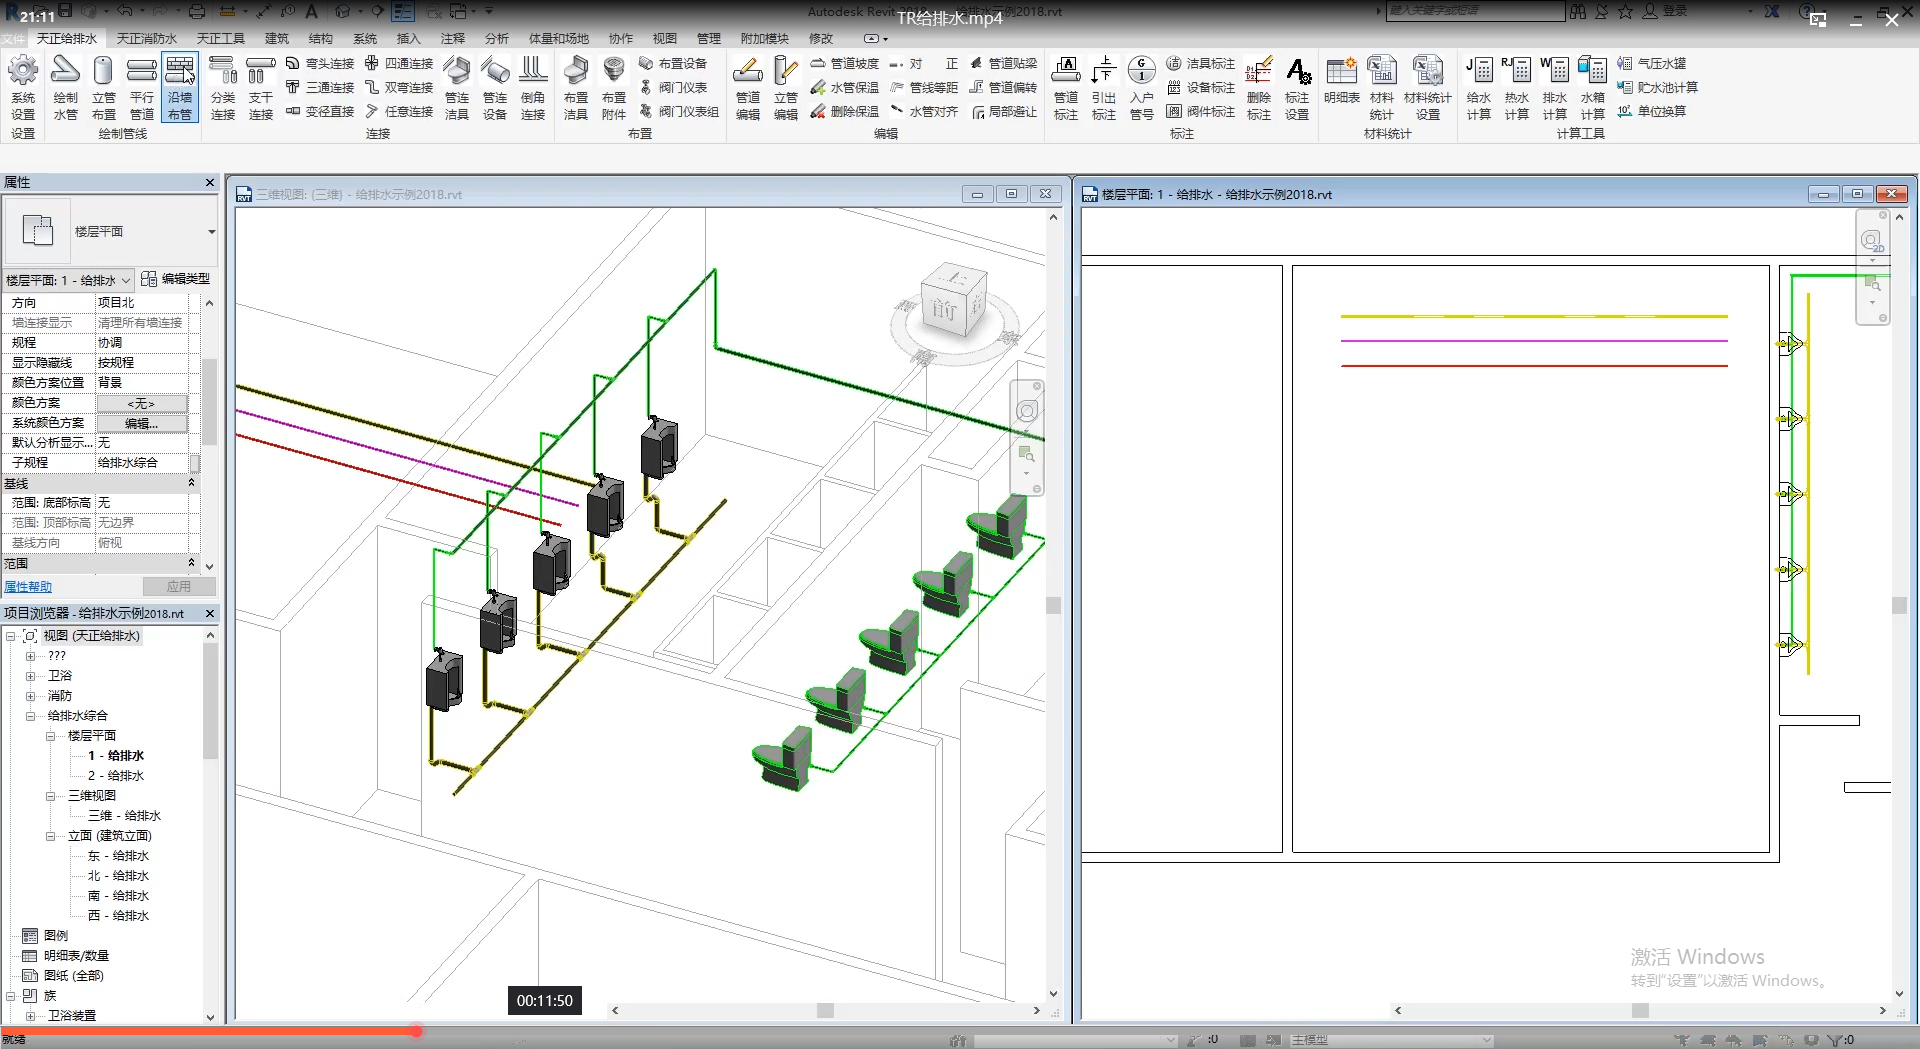Open the 明细表 schedule tool
The width and height of the screenshot is (1920, 1049).
point(1341,72)
